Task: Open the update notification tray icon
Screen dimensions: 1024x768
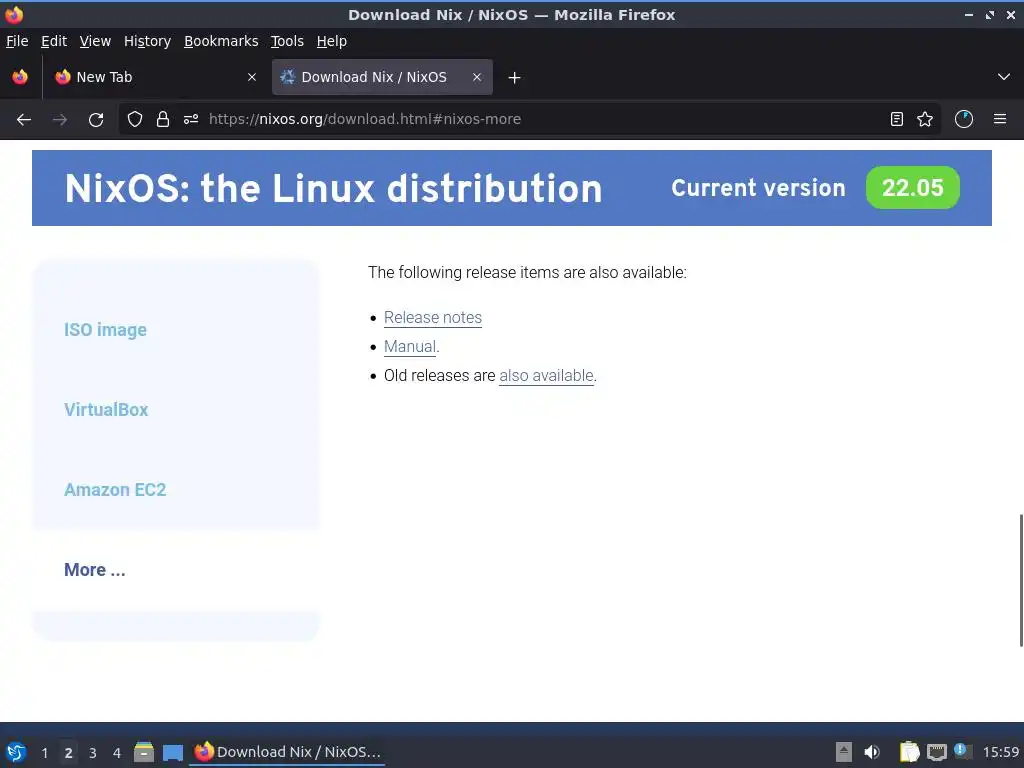Action: click(962, 750)
